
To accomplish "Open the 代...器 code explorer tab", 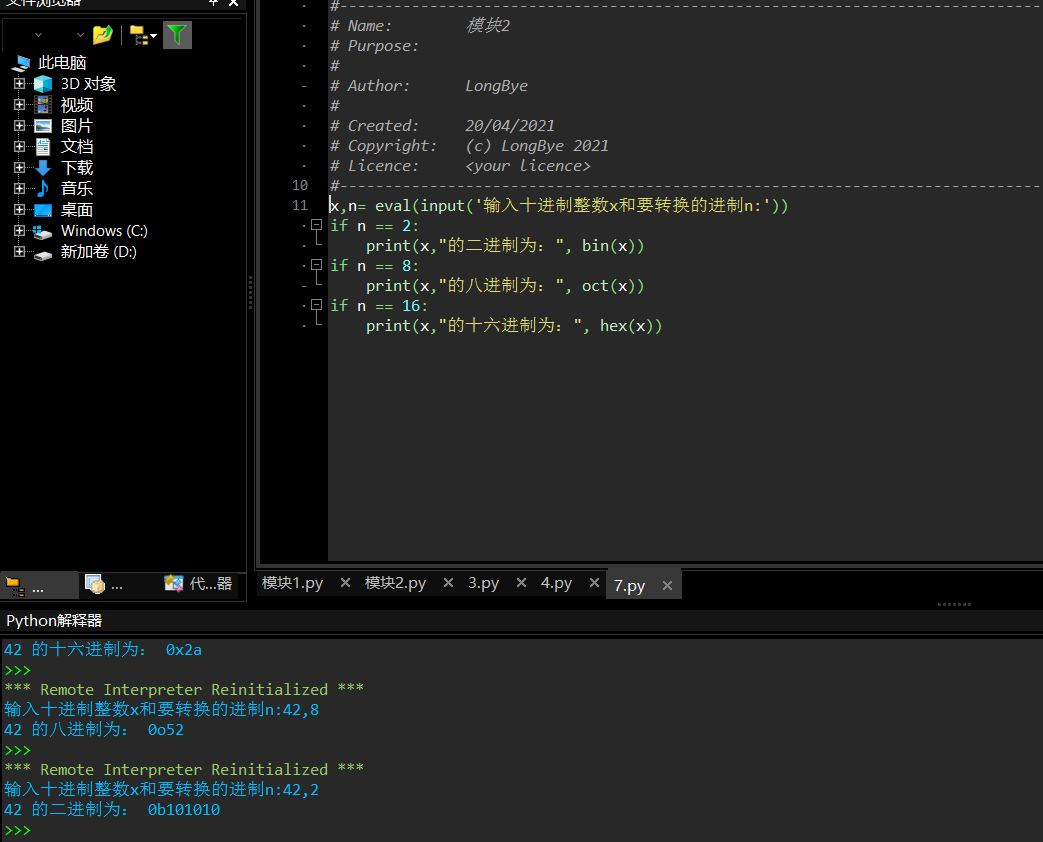I will click(198, 584).
